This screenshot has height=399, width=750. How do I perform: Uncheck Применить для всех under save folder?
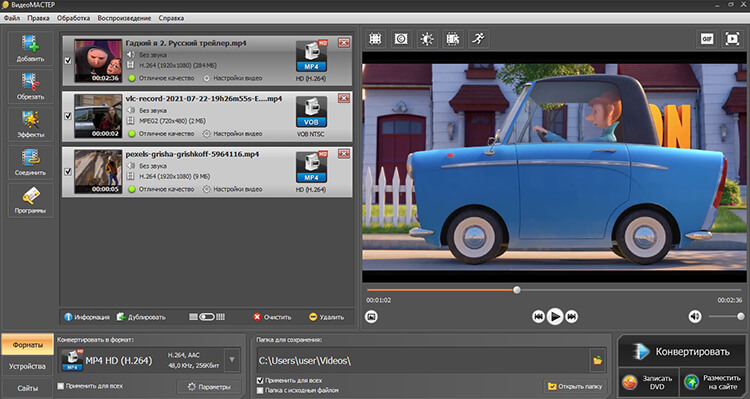pos(260,380)
